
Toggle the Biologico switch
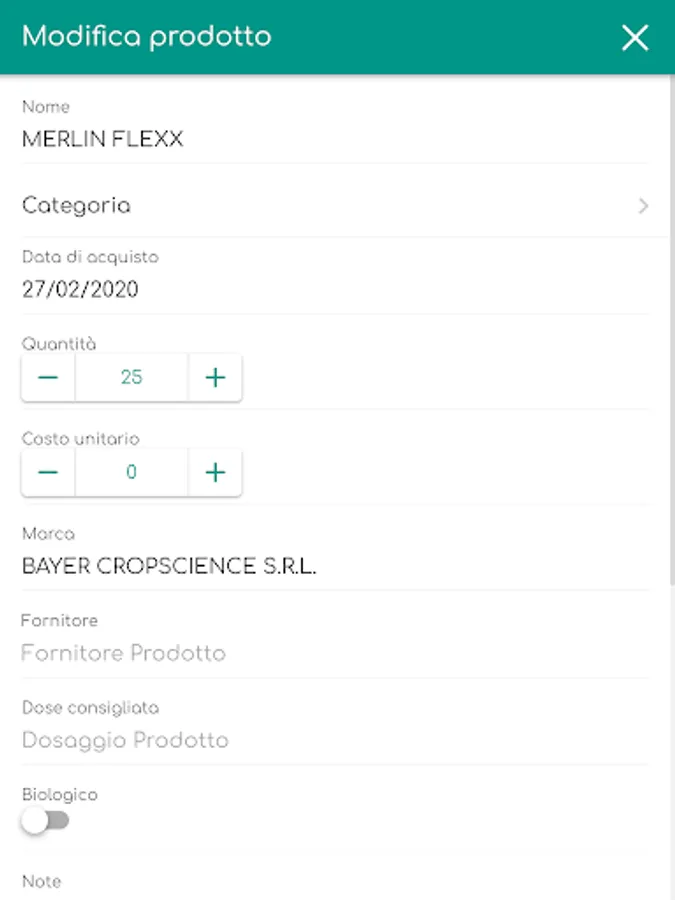pos(45,821)
